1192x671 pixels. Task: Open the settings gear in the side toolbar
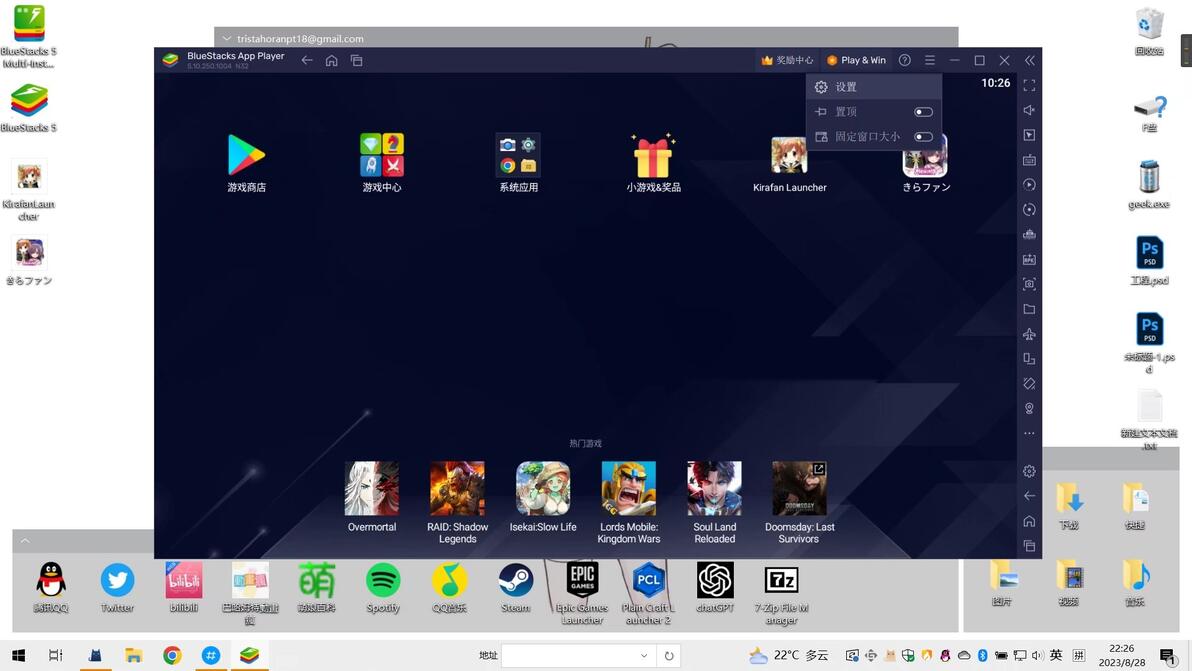pyautogui.click(x=1029, y=471)
